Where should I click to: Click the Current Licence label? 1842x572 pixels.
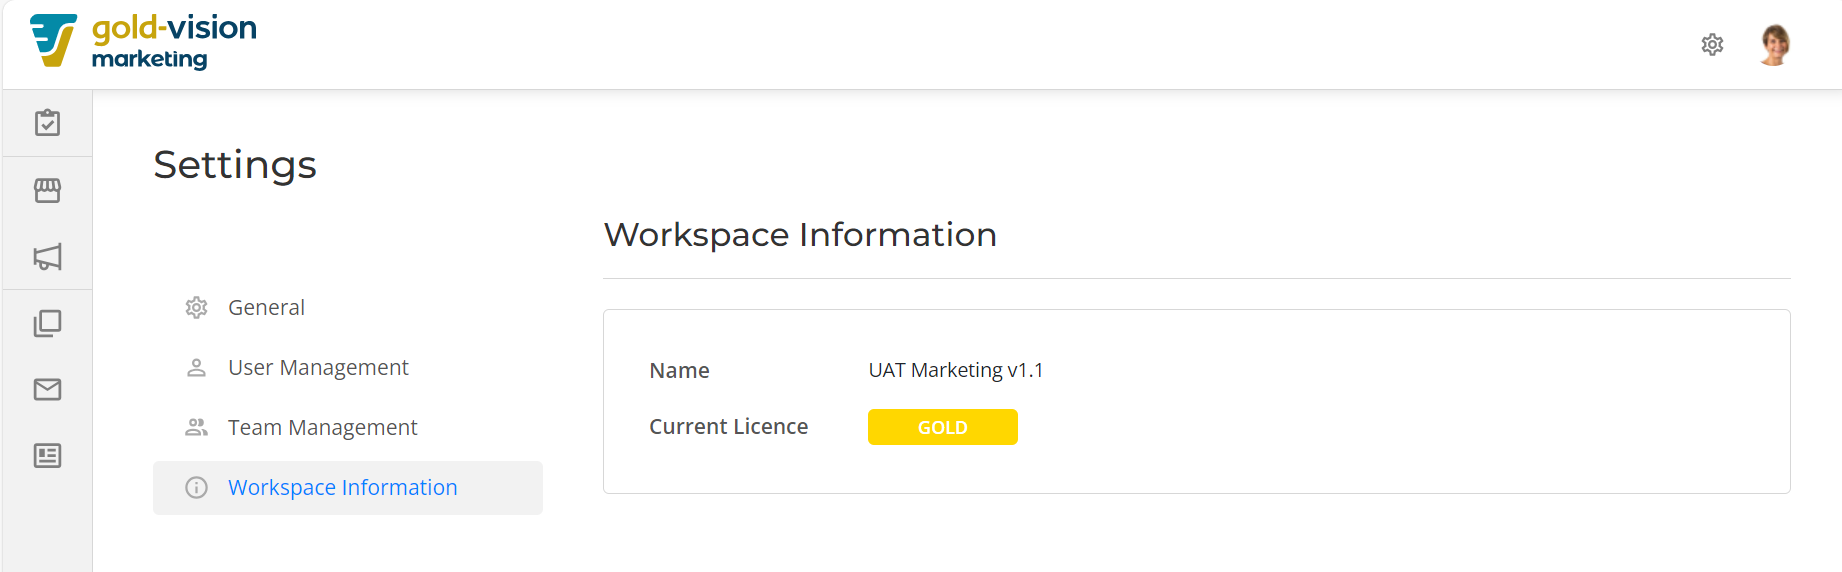pos(728,427)
